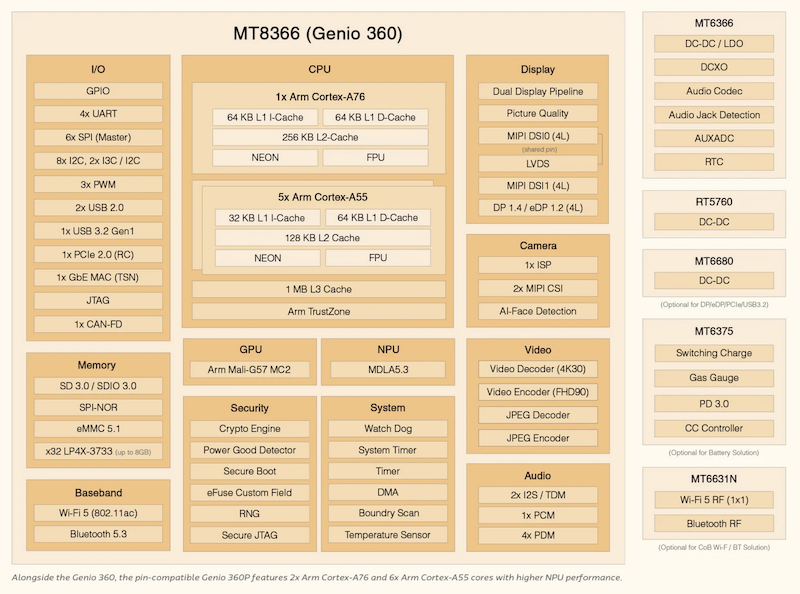Click the Bluetooth 5.3 baseband box
This screenshot has height=594, width=800.
[98, 535]
